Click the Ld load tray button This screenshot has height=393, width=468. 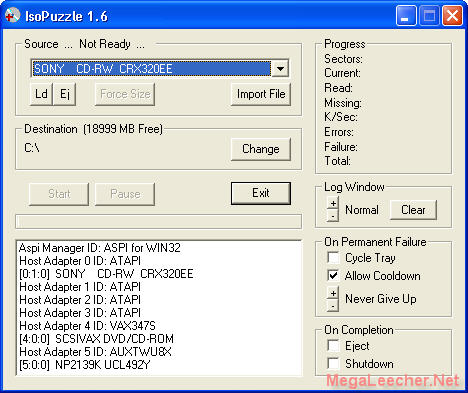41,94
